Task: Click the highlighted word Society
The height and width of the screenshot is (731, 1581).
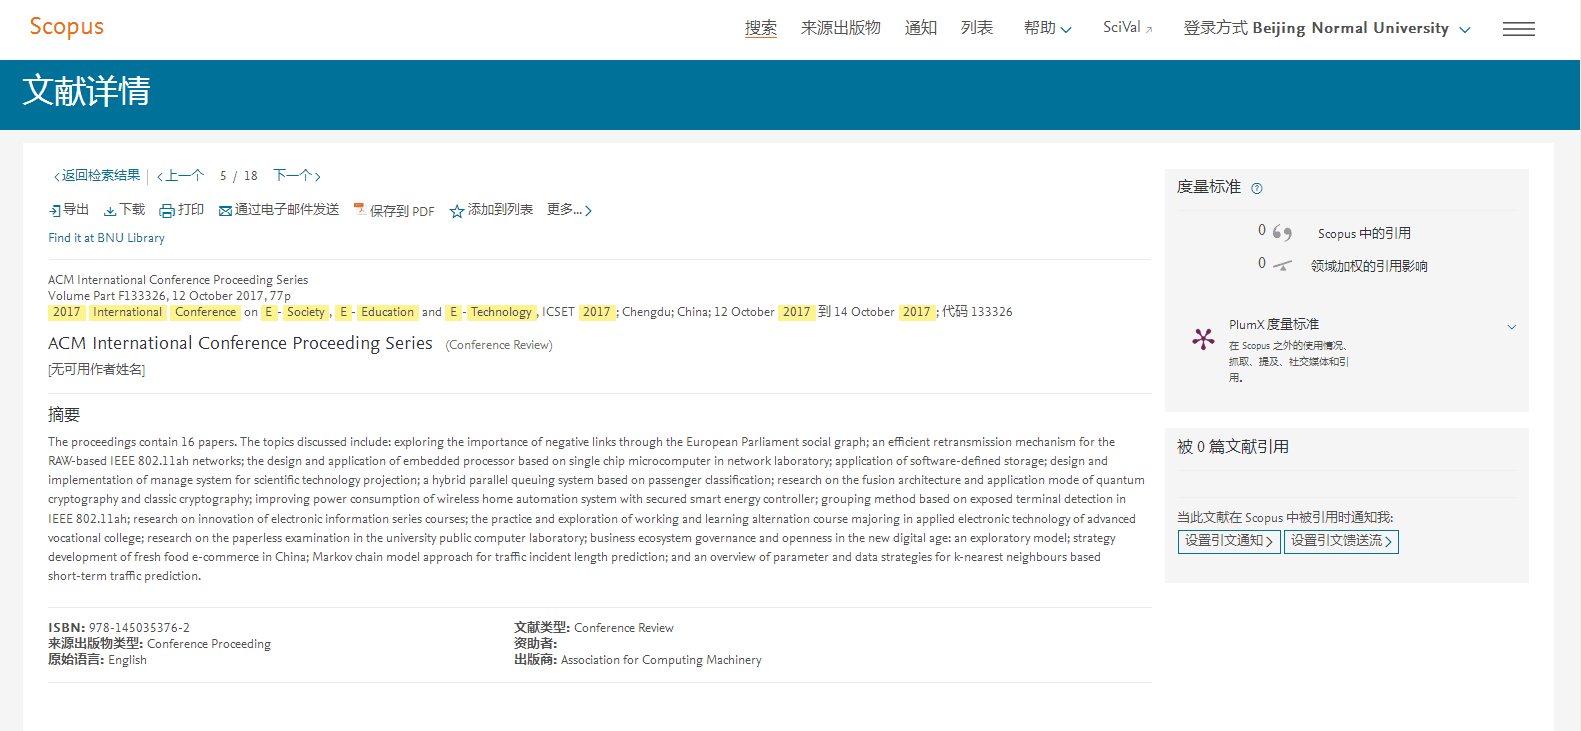Action: pos(305,312)
